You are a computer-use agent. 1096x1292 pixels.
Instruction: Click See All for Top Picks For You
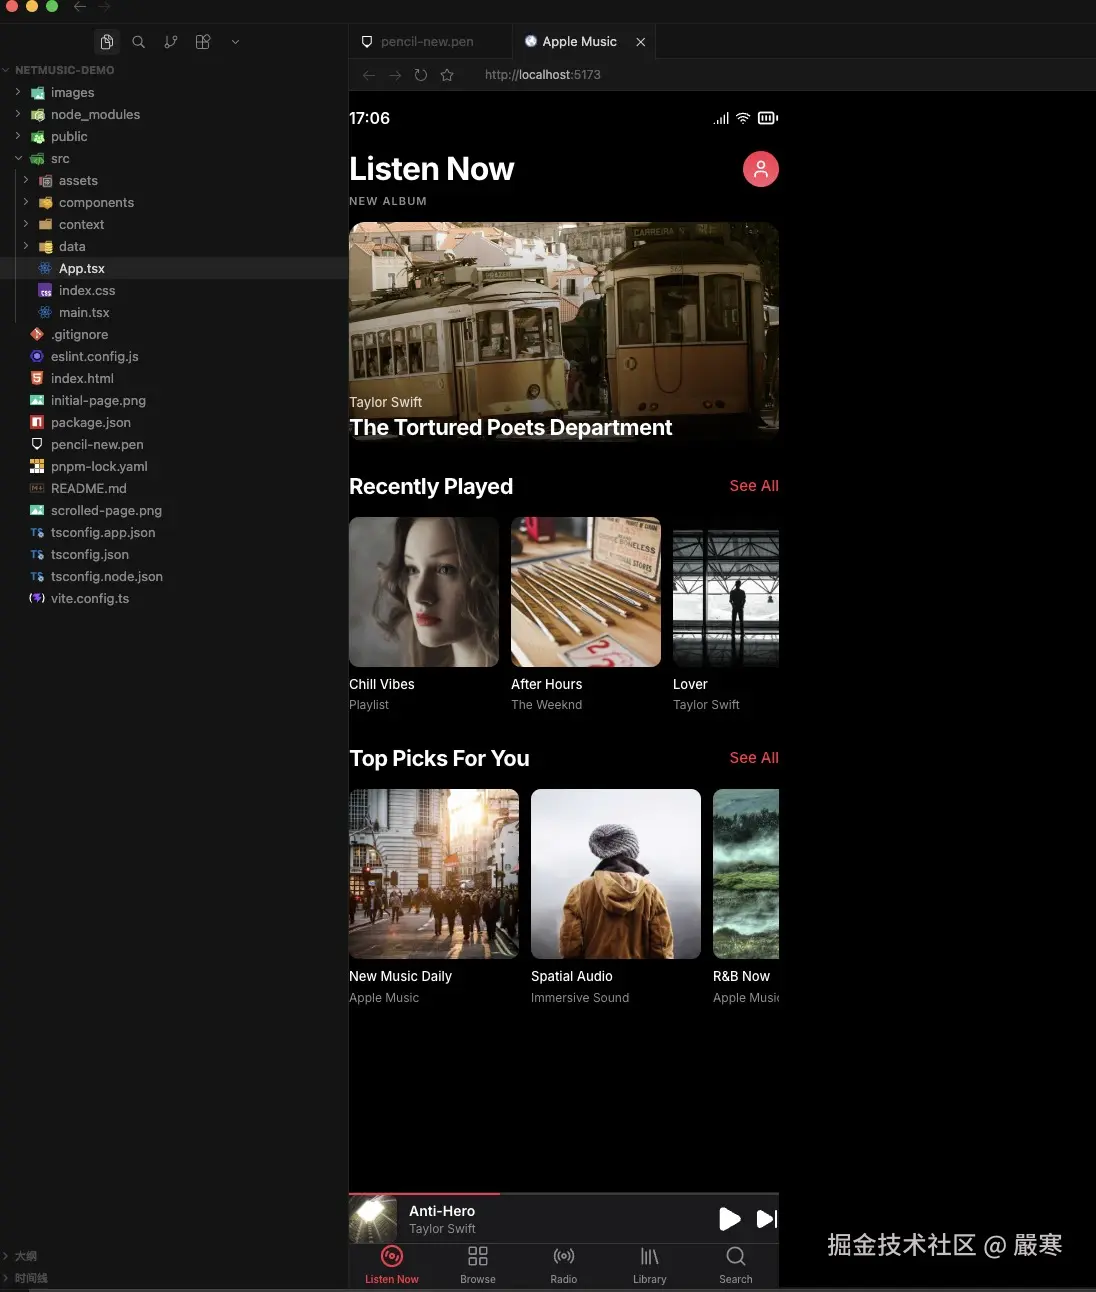point(754,758)
